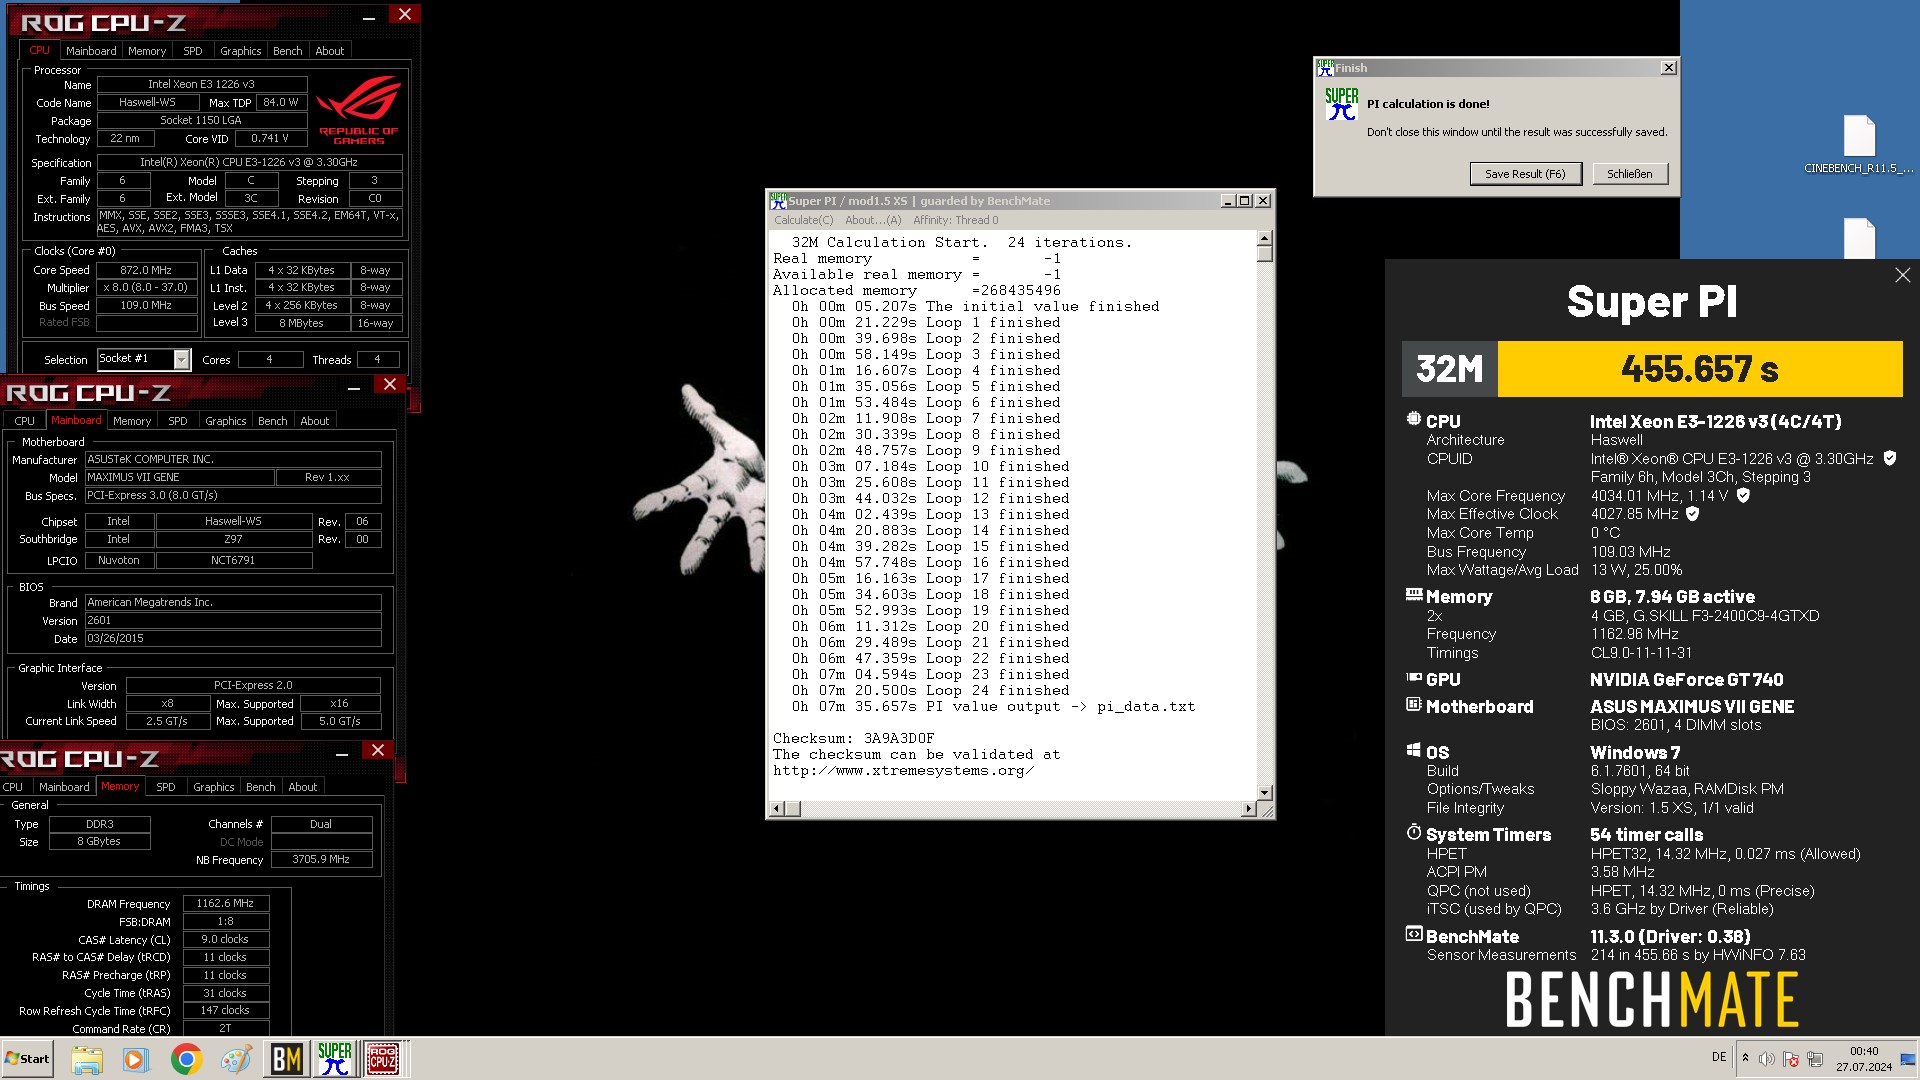Open the Bench tab in top CPU-Z window
This screenshot has width=1920, height=1080.
(287, 51)
